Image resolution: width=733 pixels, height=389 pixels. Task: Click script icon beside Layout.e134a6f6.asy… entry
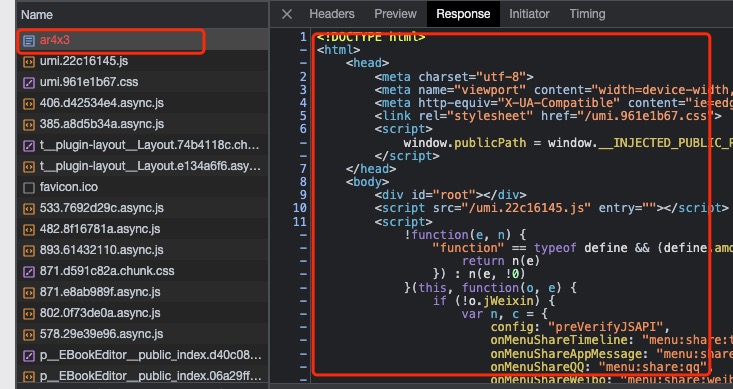point(29,167)
